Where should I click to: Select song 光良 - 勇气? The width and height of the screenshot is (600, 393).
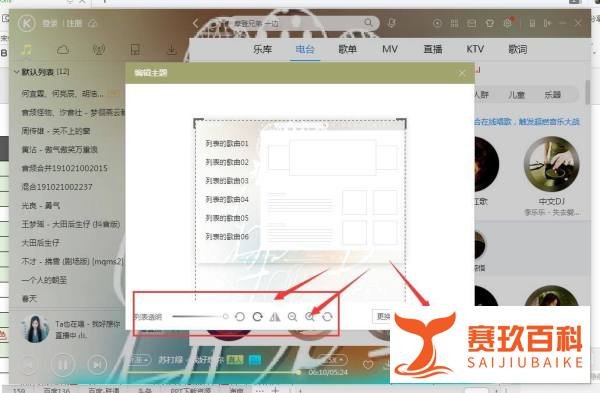[x=41, y=205]
